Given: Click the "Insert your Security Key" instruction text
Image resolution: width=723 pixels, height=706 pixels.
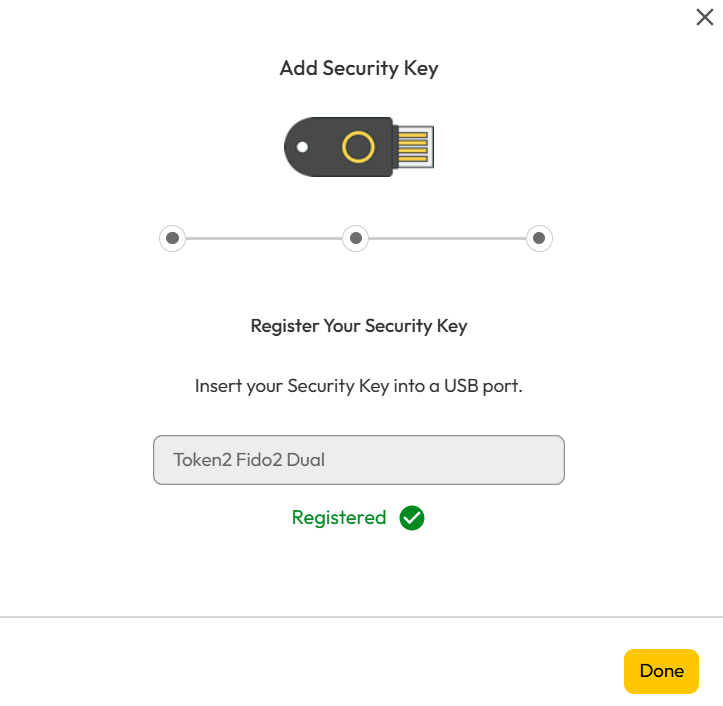Looking at the screenshot, I should [300, 386].
